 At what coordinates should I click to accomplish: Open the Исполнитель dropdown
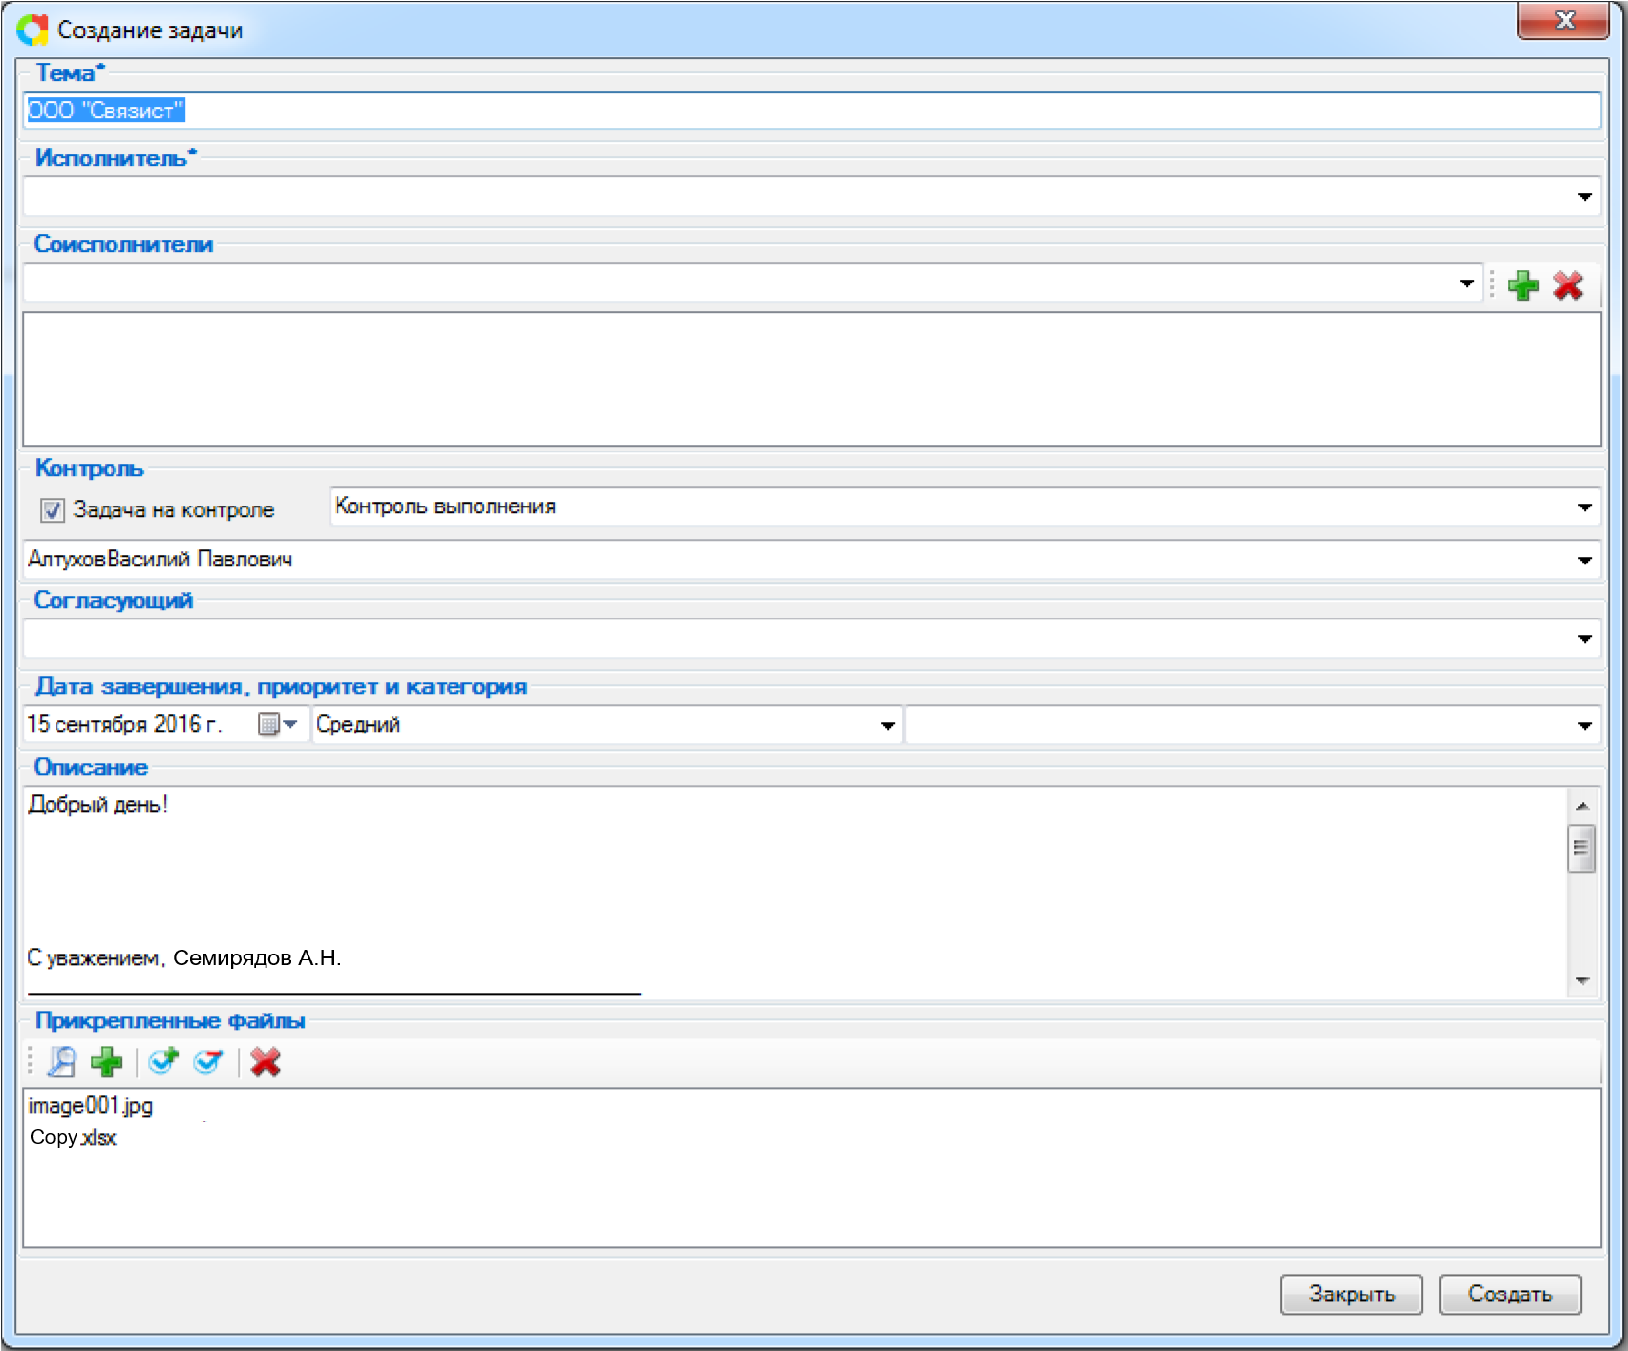1584,197
